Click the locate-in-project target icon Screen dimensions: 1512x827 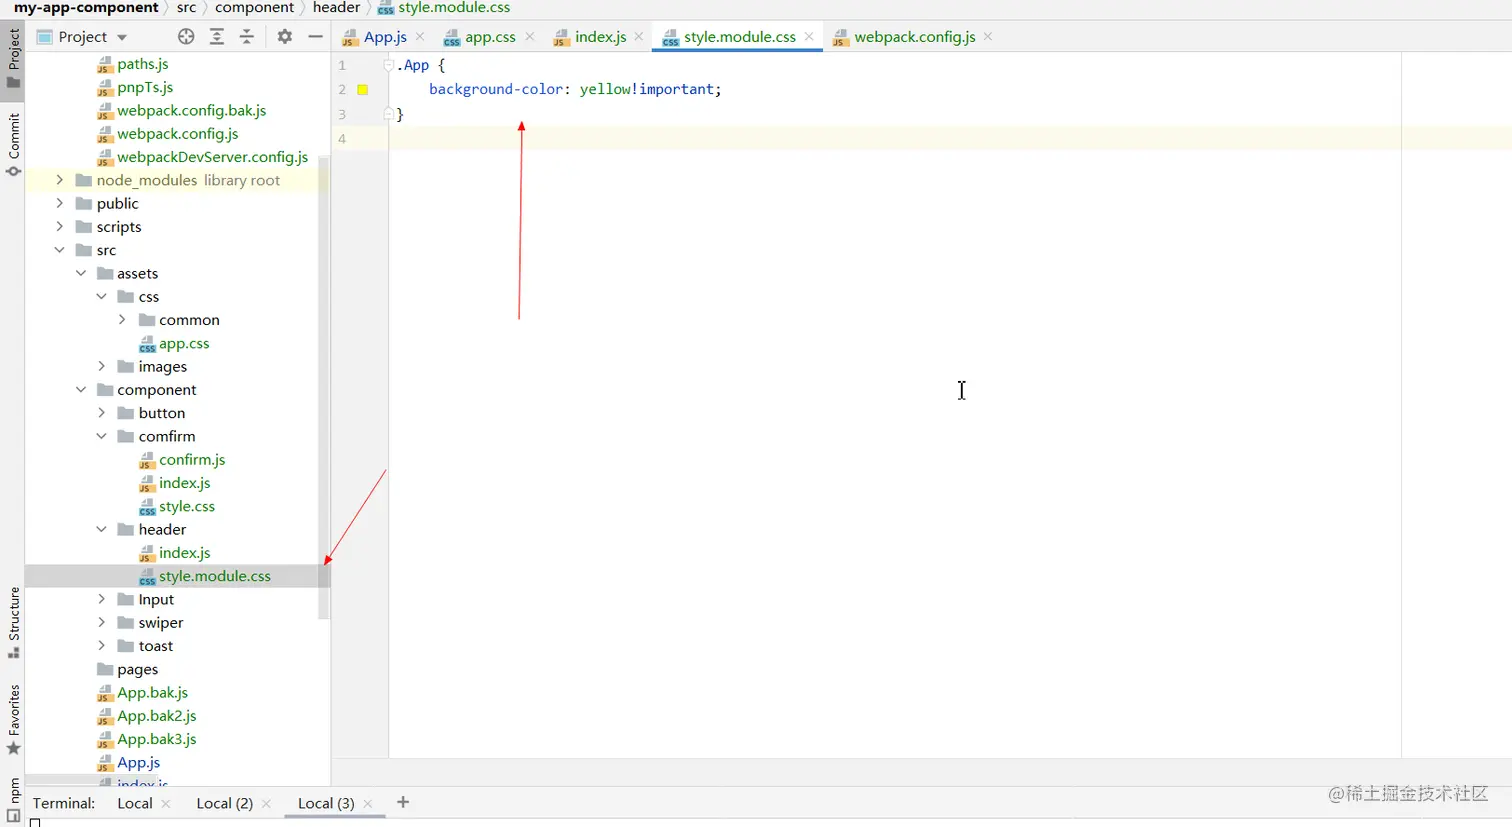tap(186, 37)
